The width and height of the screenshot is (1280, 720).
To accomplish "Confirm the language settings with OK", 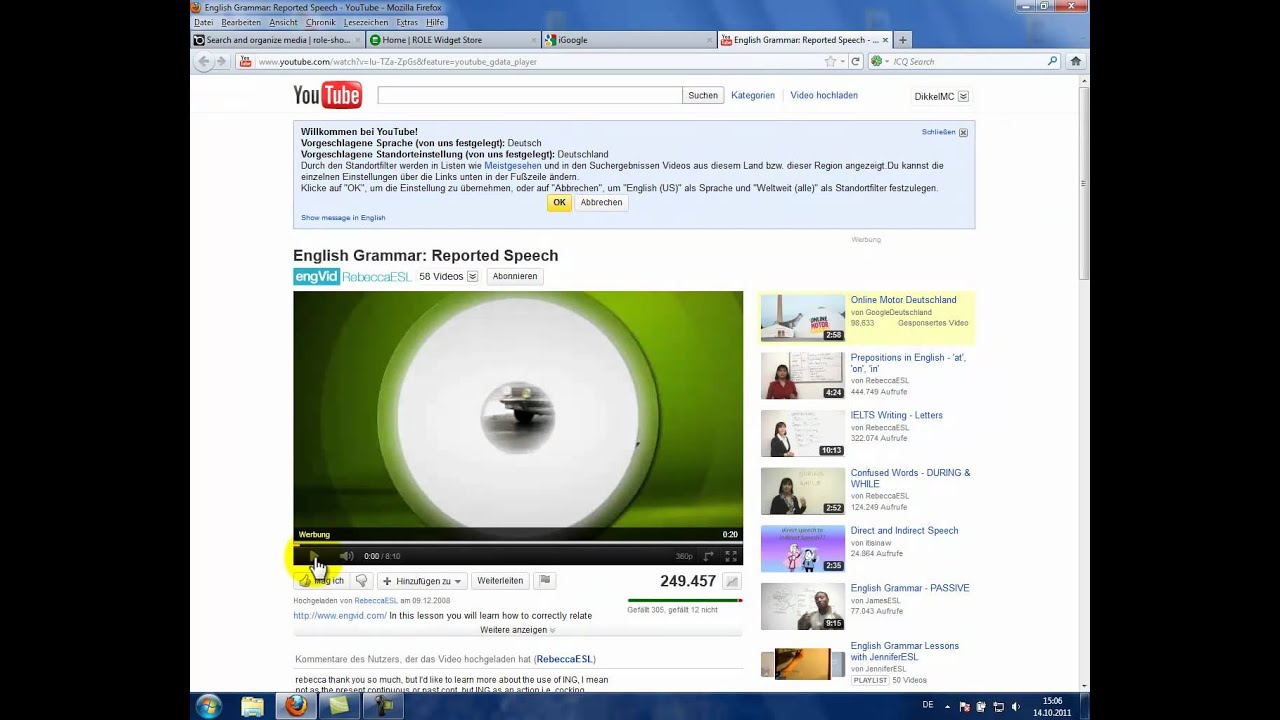I will click(559, 202).
